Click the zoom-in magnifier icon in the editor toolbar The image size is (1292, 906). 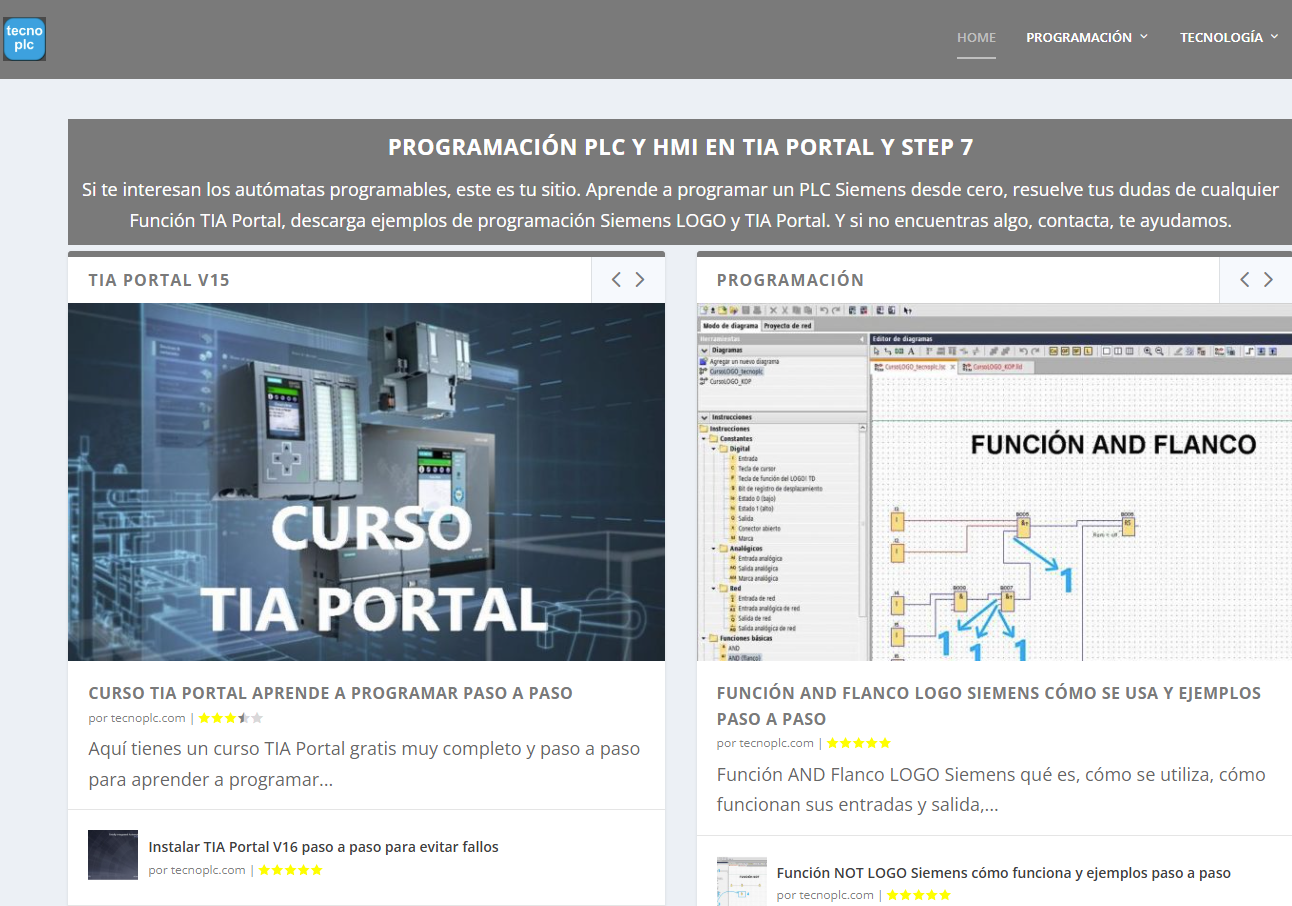click(1147, 352)
